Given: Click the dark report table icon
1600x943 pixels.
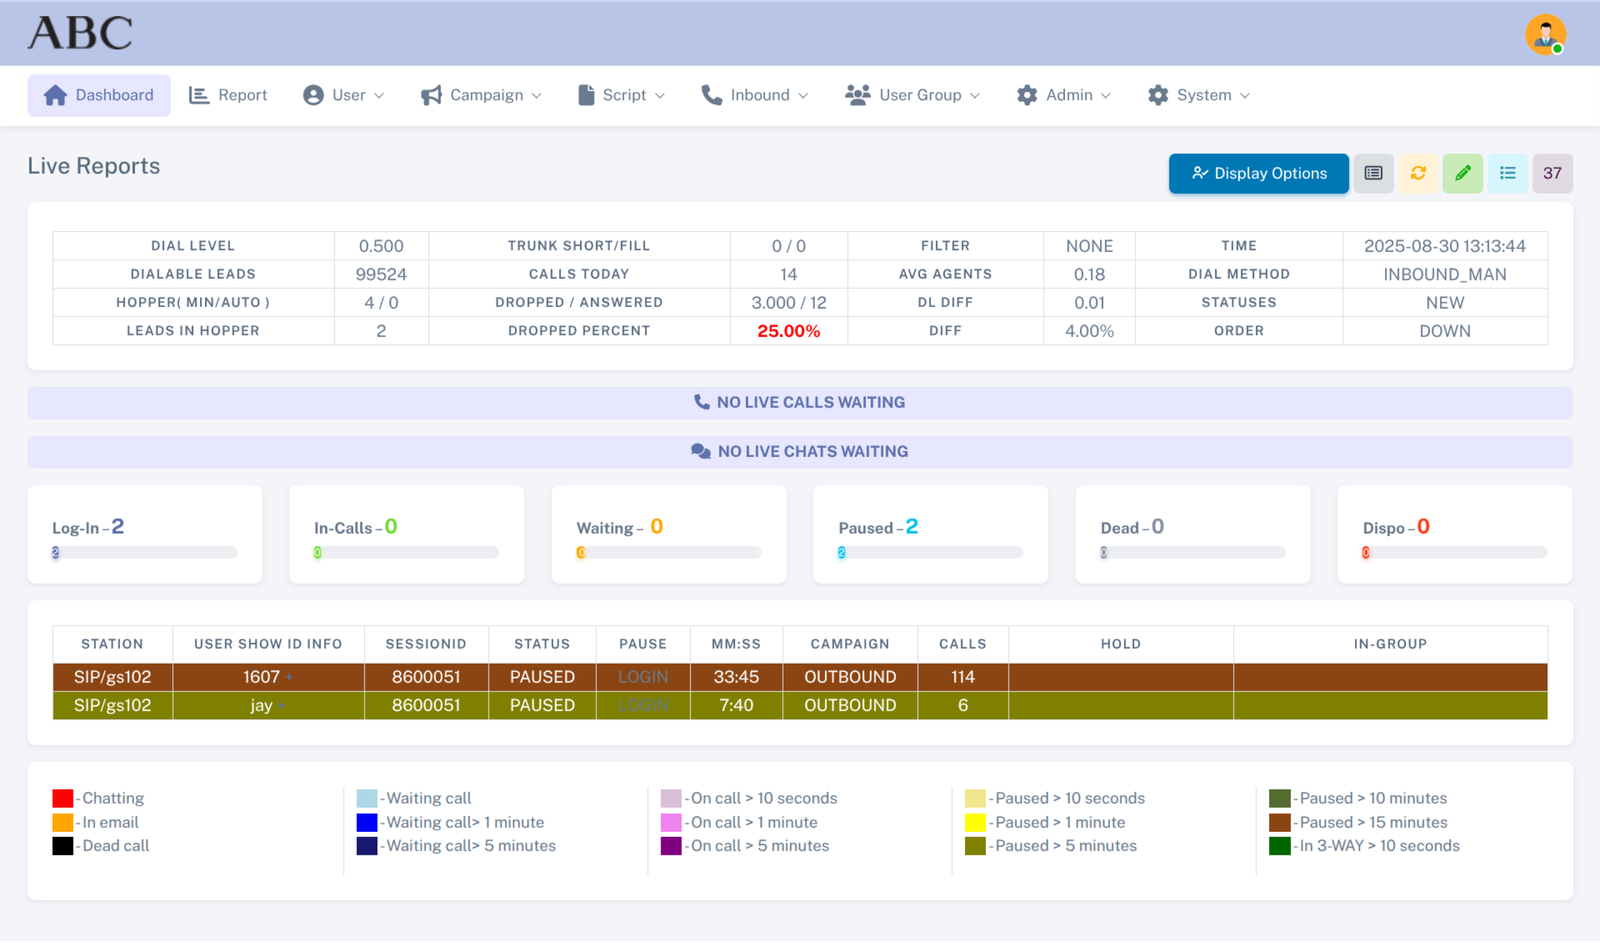Looking at the screenshot, I should 1372,173.
